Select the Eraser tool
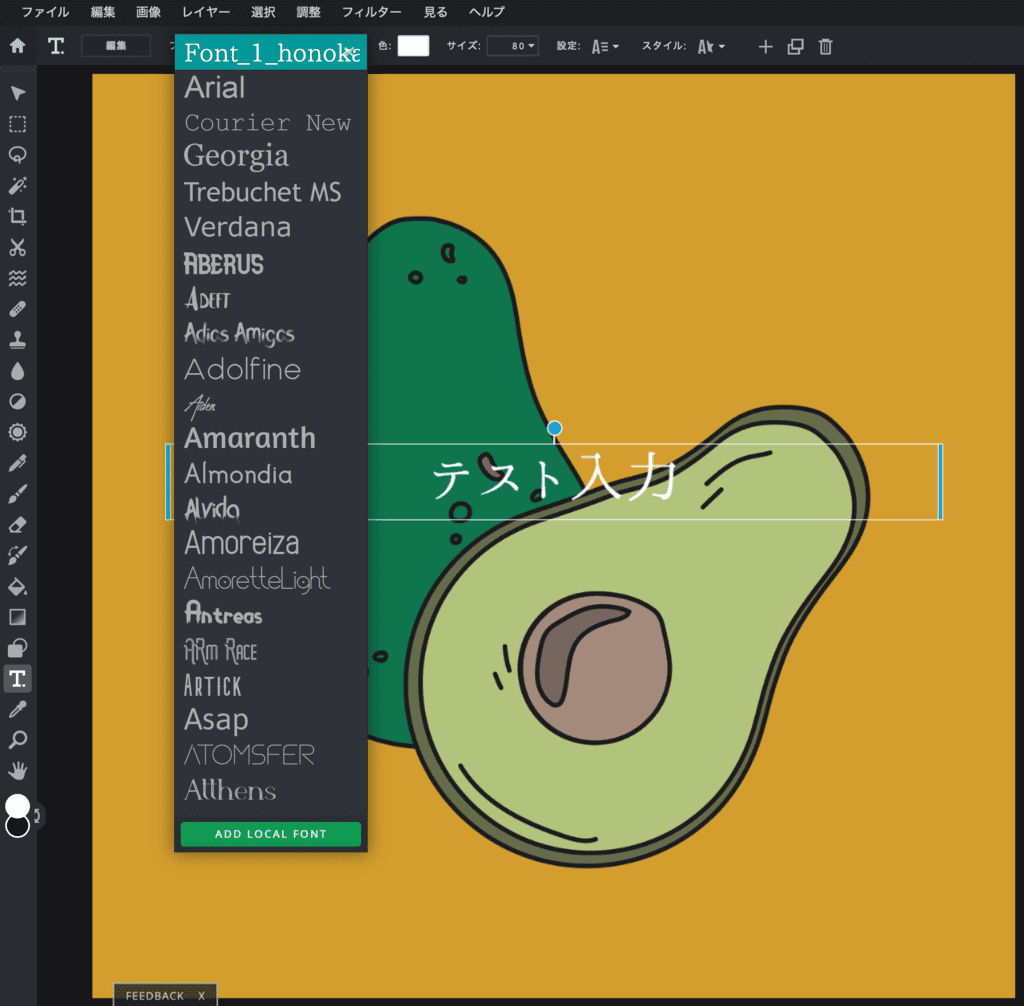This screenshot has height=1006, width=1024. click(17, 524)
